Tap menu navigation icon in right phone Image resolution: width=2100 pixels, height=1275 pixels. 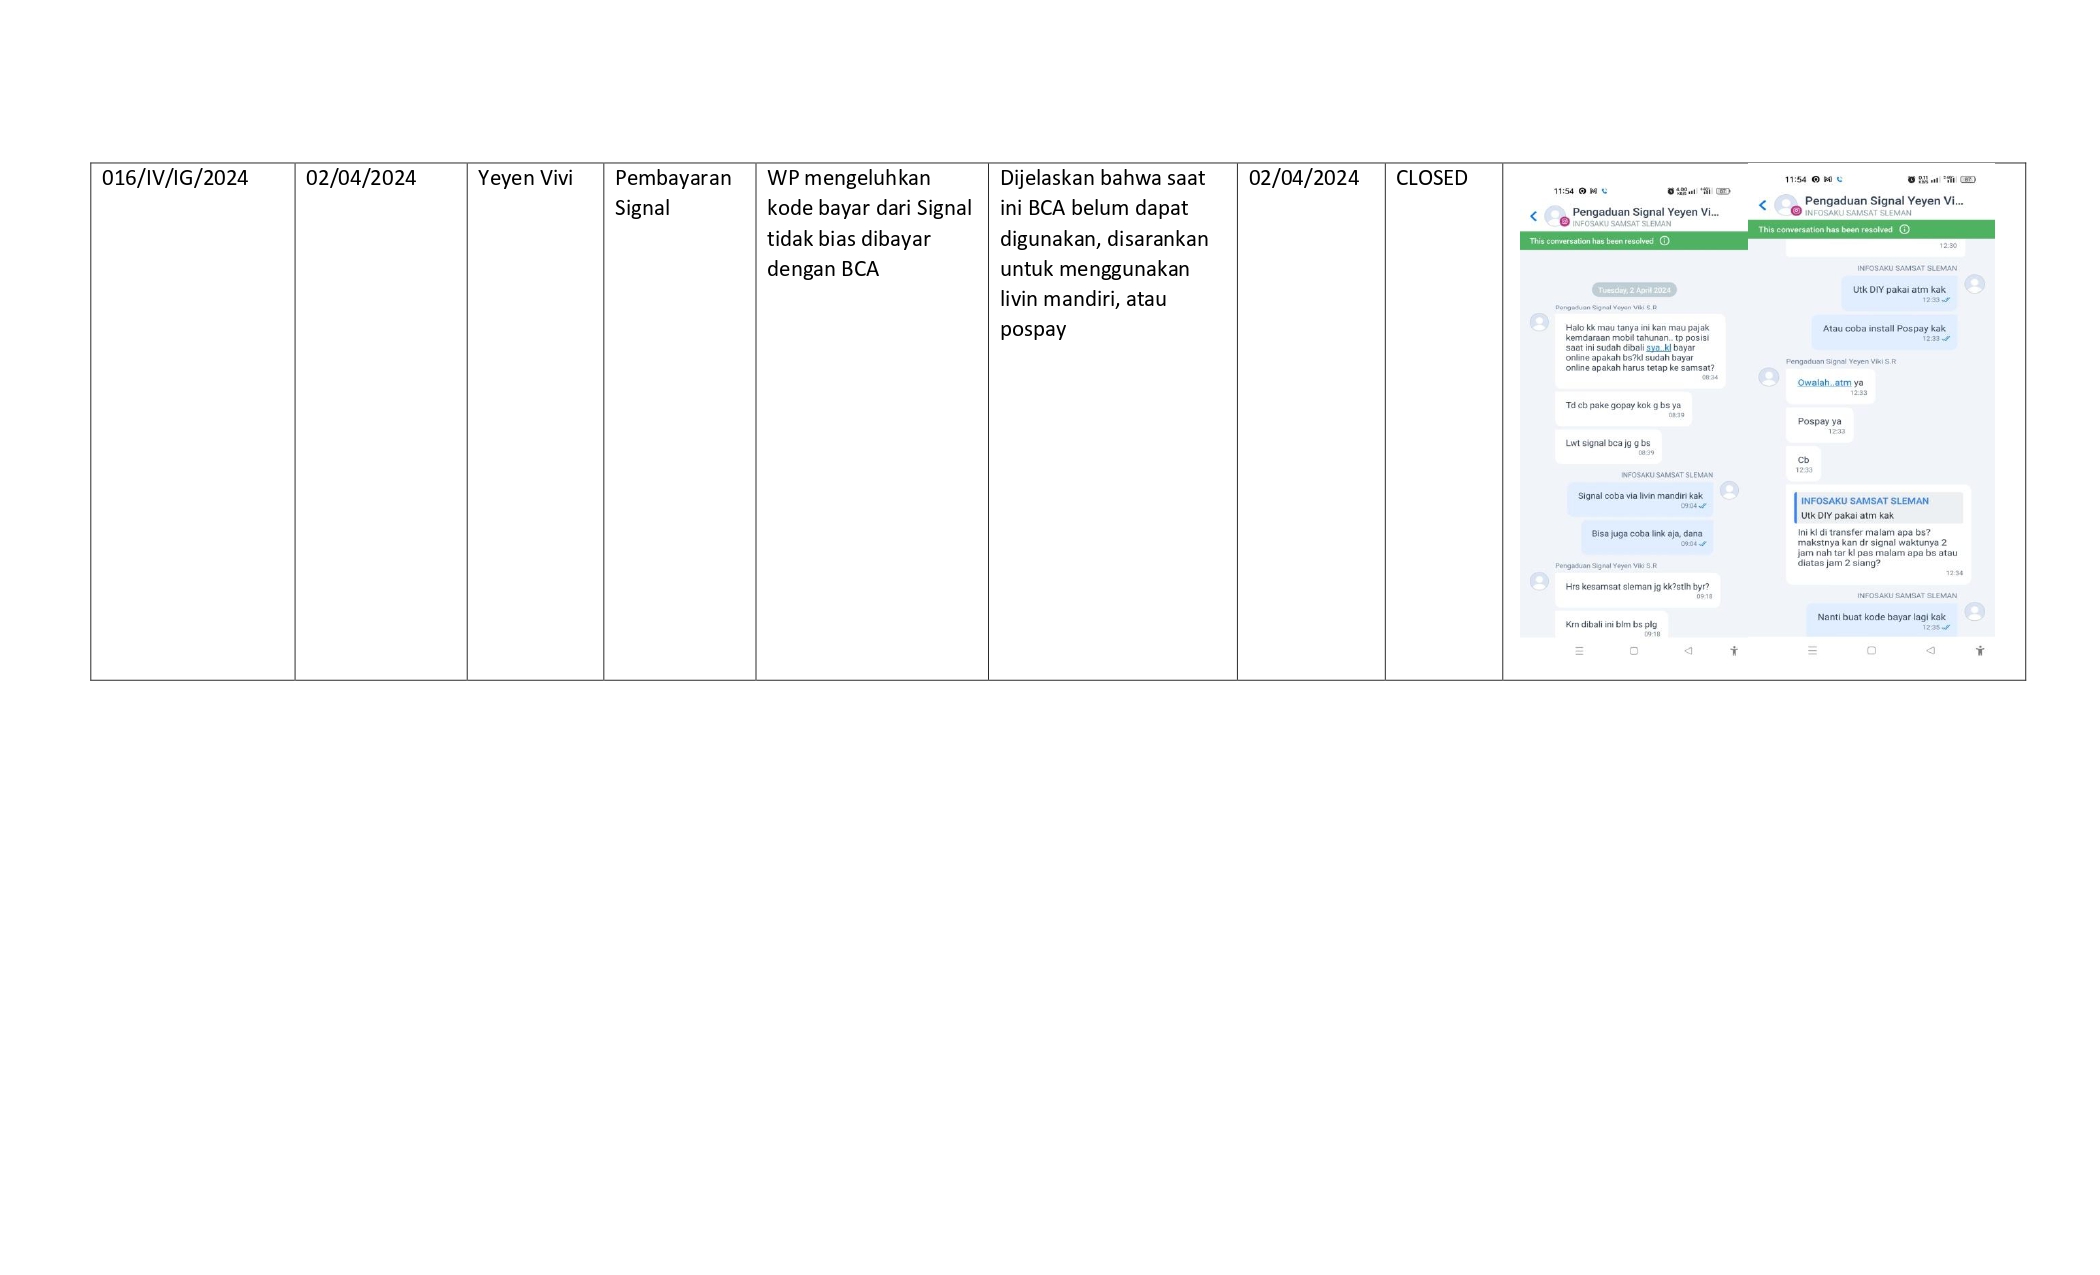point(1812,650)
